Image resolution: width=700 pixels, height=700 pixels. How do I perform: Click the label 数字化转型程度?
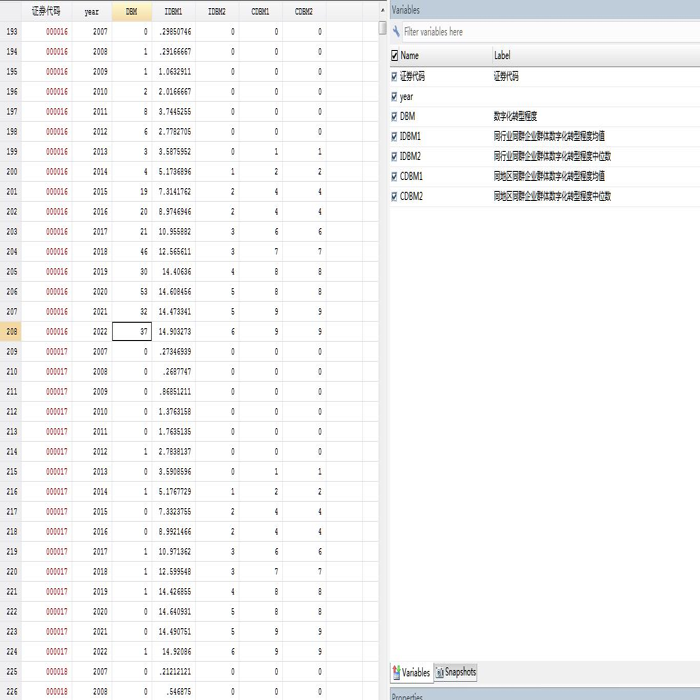click(515, 117)
